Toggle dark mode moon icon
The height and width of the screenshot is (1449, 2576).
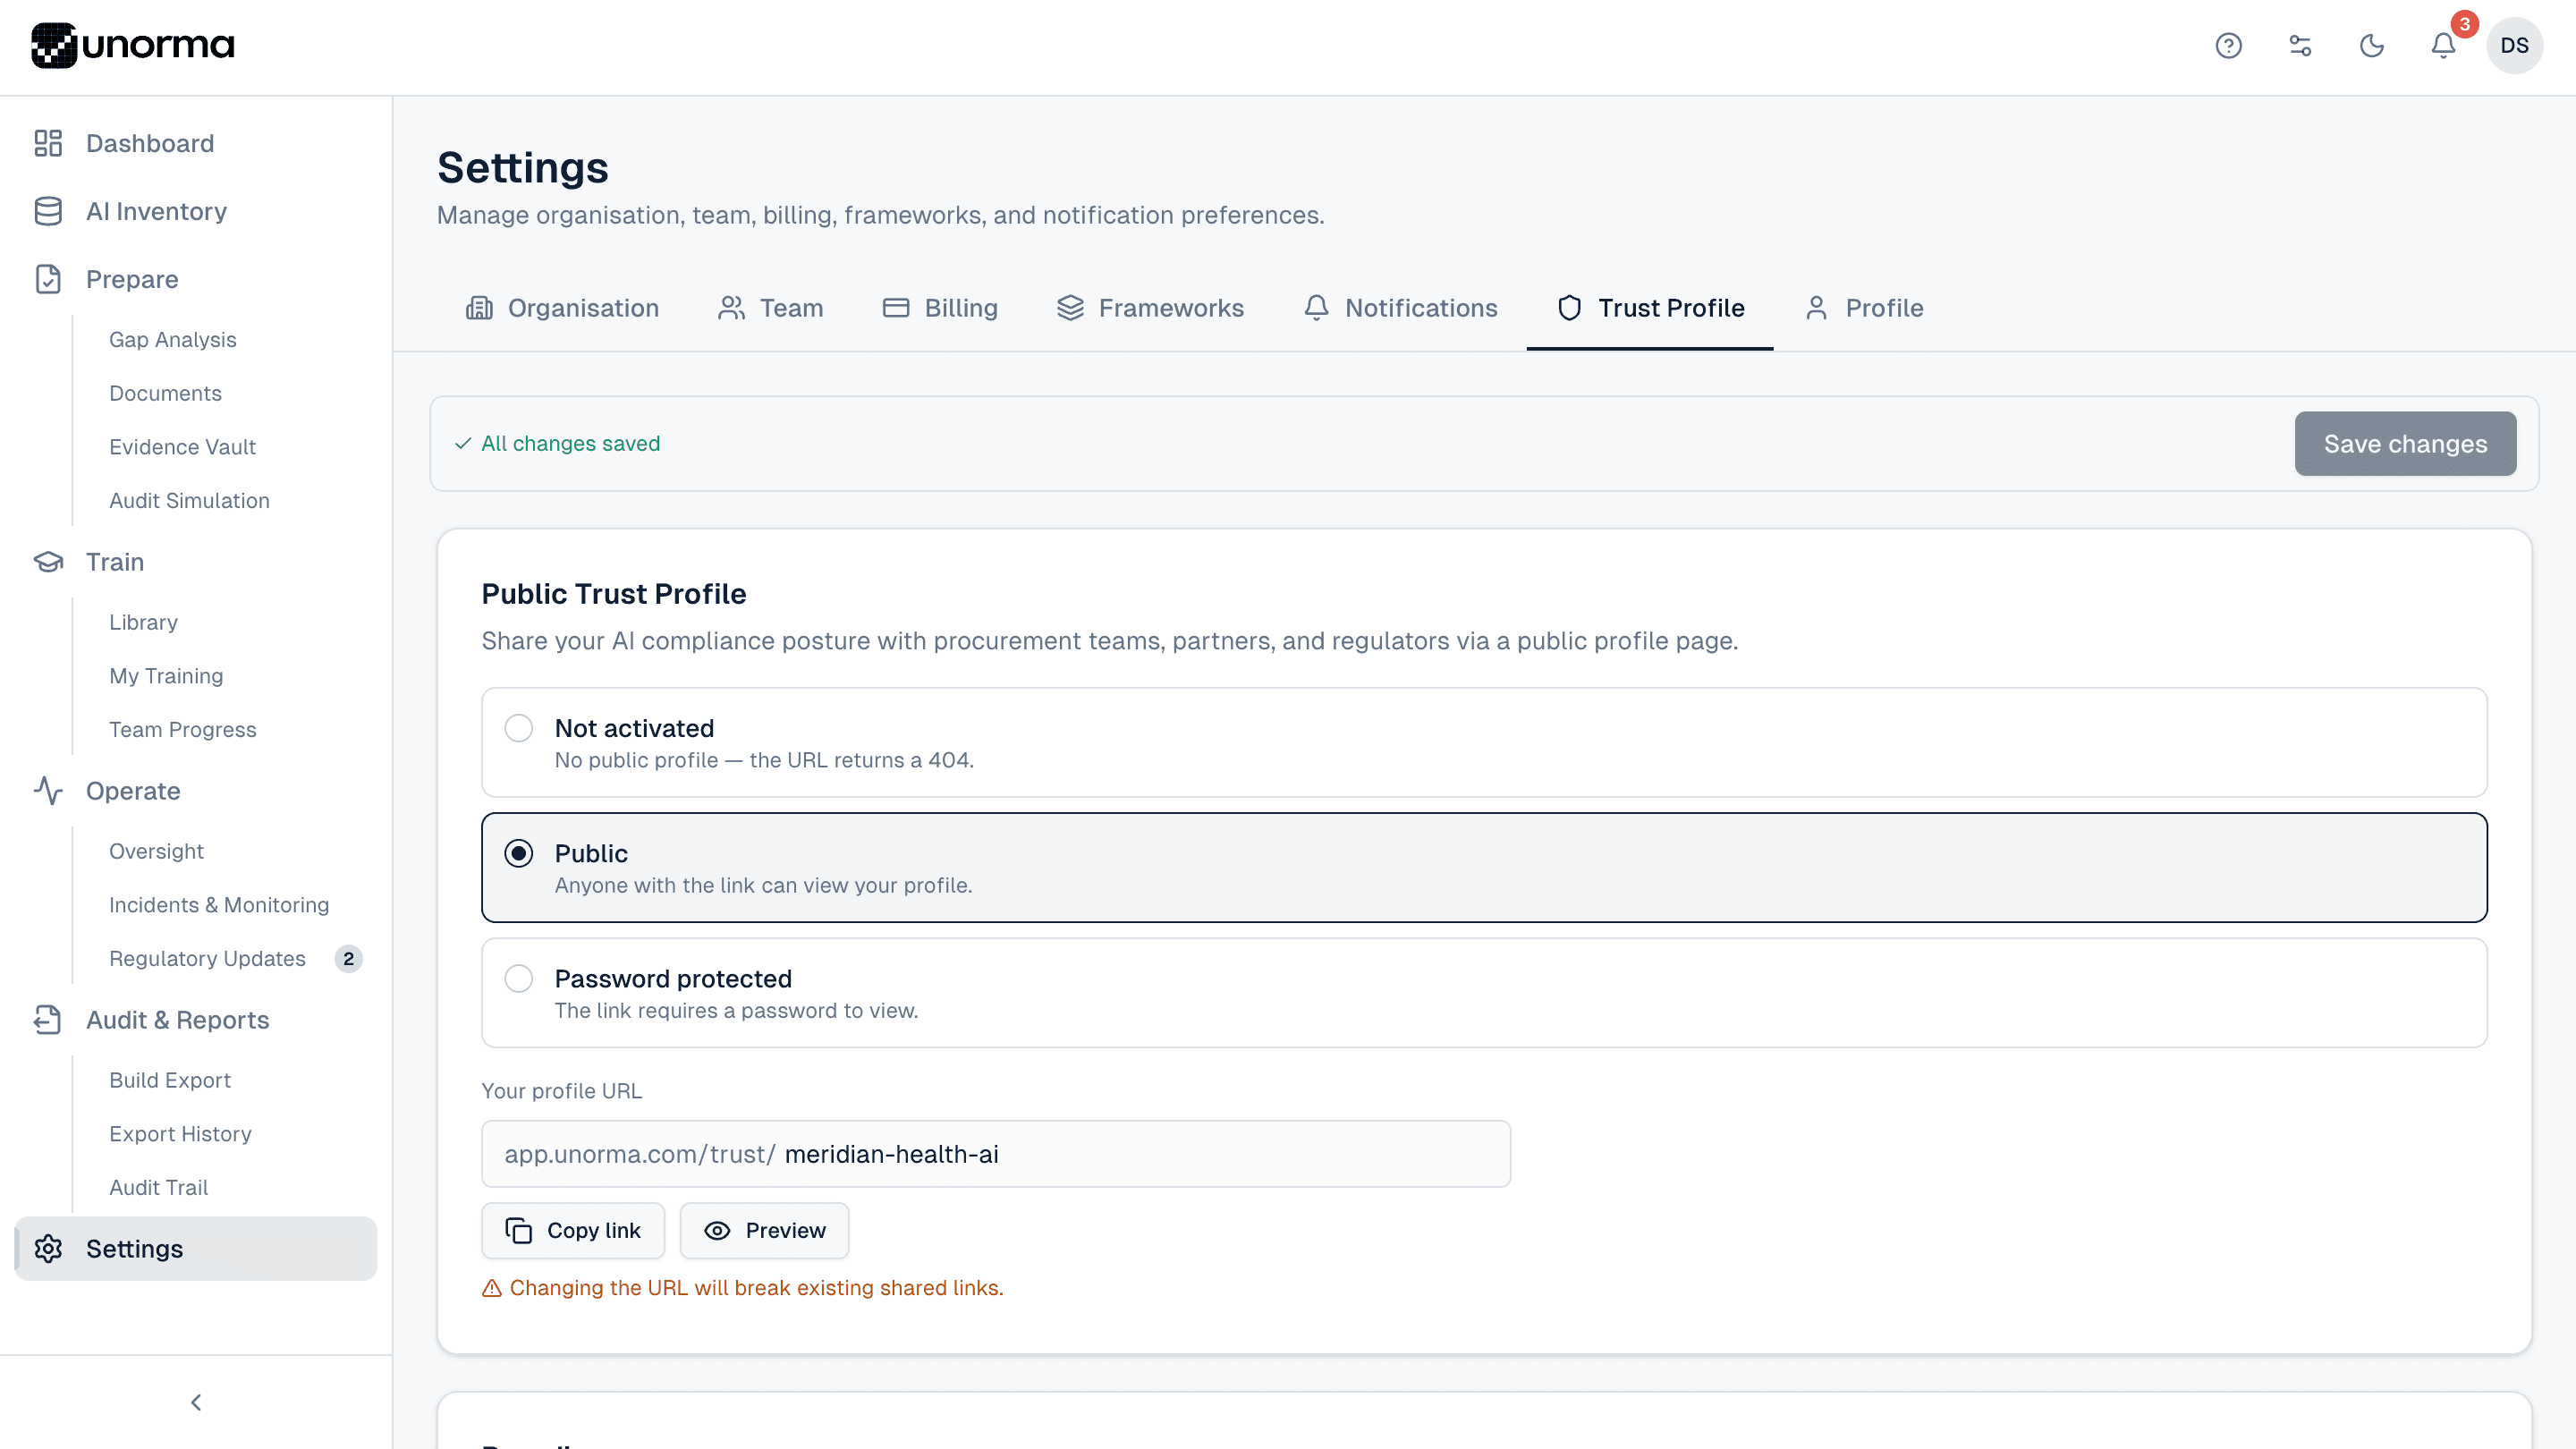coord(2372,45)
